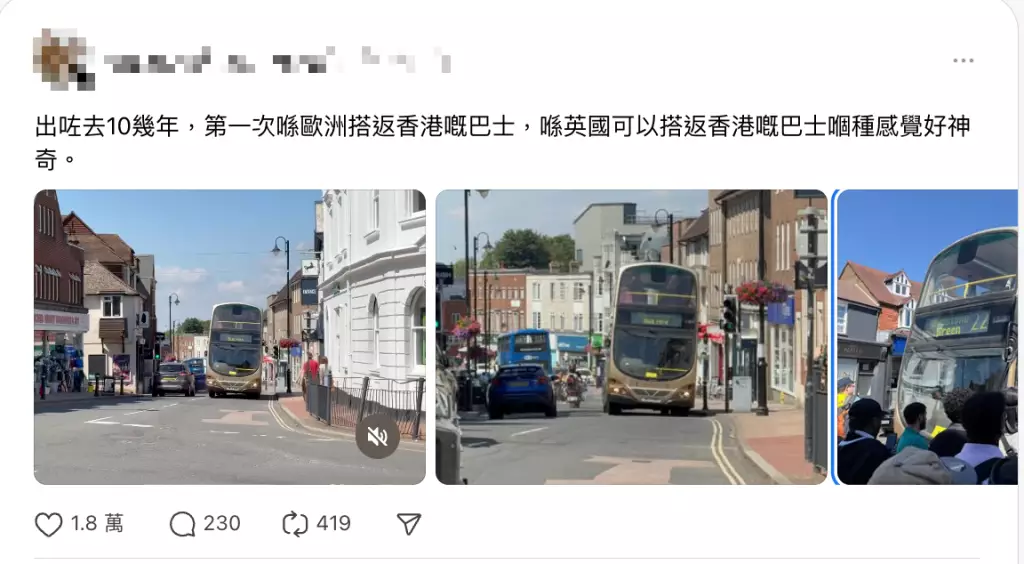Click the 419 repost count
Image resolution: width=1024 pixels, height=564 pixels.
pos(334,524)
